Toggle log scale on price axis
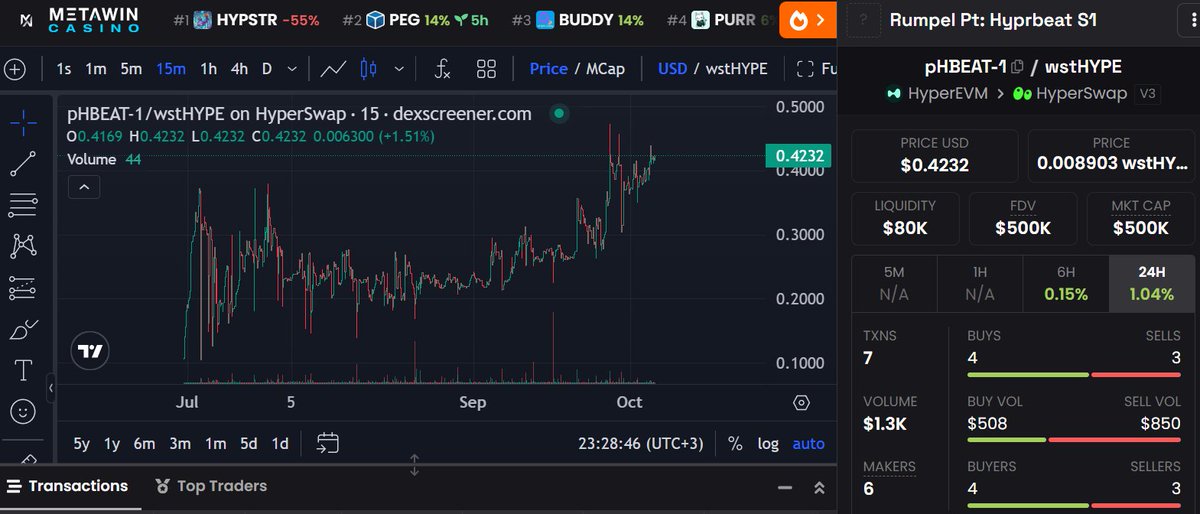The height and width of the screenshot is (514, 1200). (768, 443)
